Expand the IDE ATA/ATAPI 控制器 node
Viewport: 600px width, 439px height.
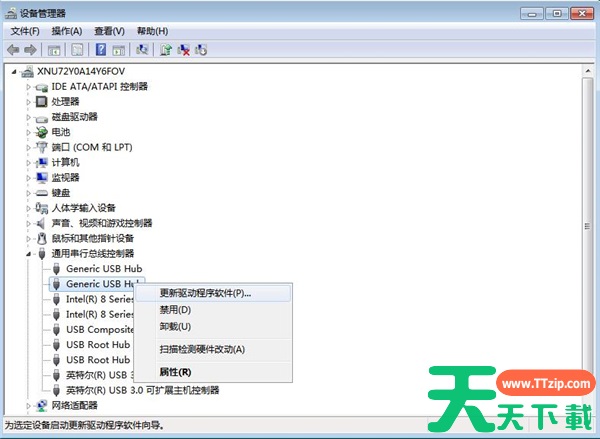coord(28,87)
